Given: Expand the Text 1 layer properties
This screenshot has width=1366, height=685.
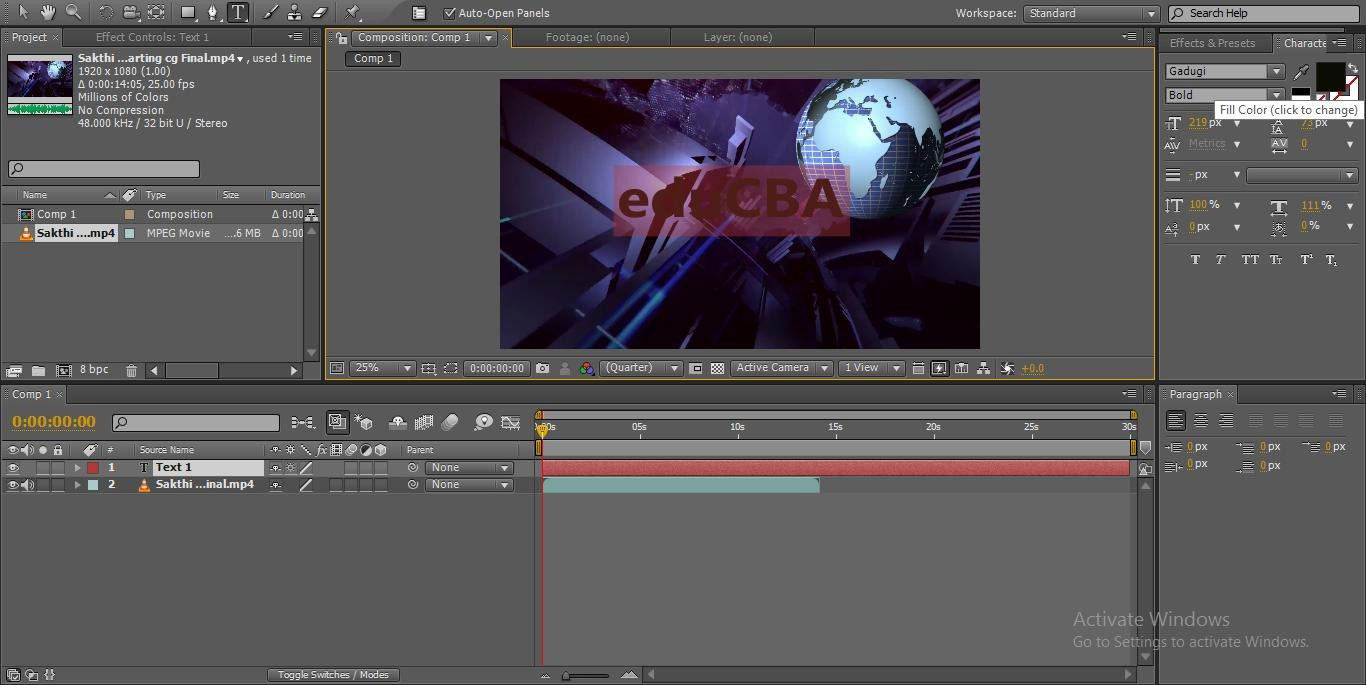Looking at the screenshot, I should [77, 468].
